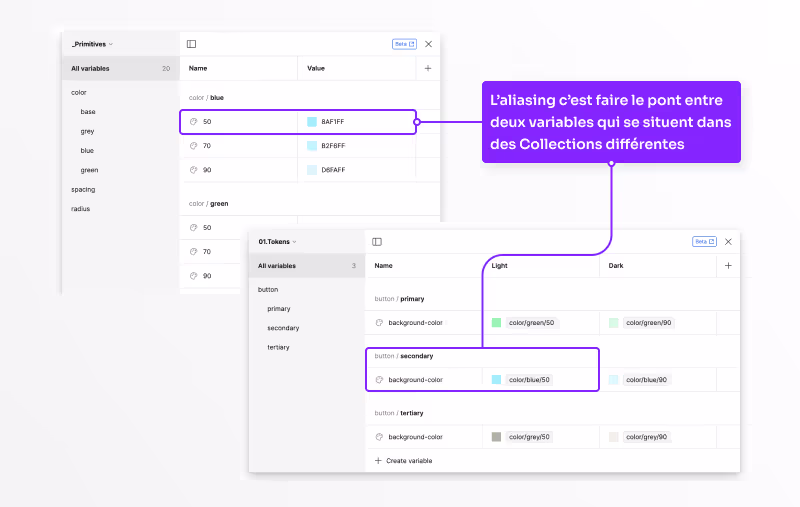
Task: Click the D6FAFF hex value
Action: [333, 170]
